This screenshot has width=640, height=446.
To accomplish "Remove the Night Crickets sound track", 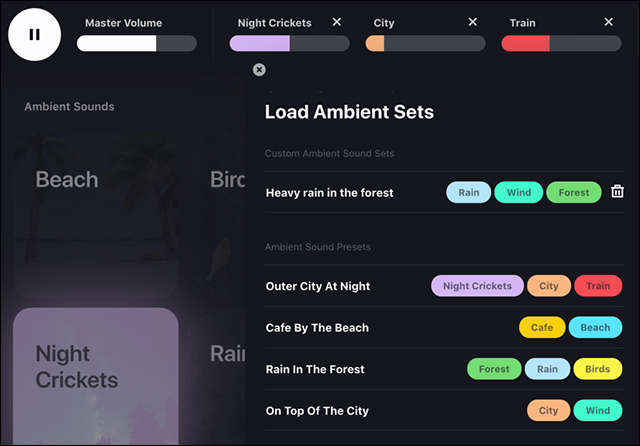I will 336,22.
